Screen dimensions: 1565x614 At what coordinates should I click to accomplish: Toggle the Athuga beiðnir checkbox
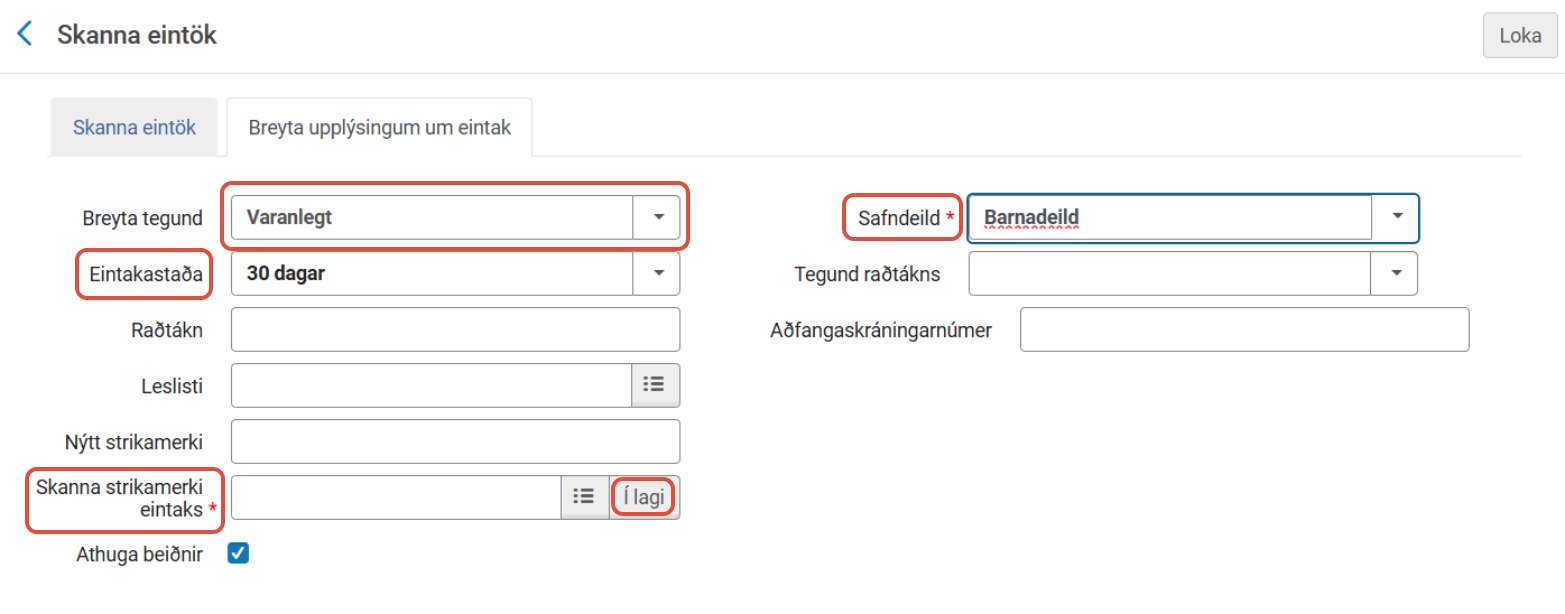click(238, 553)
